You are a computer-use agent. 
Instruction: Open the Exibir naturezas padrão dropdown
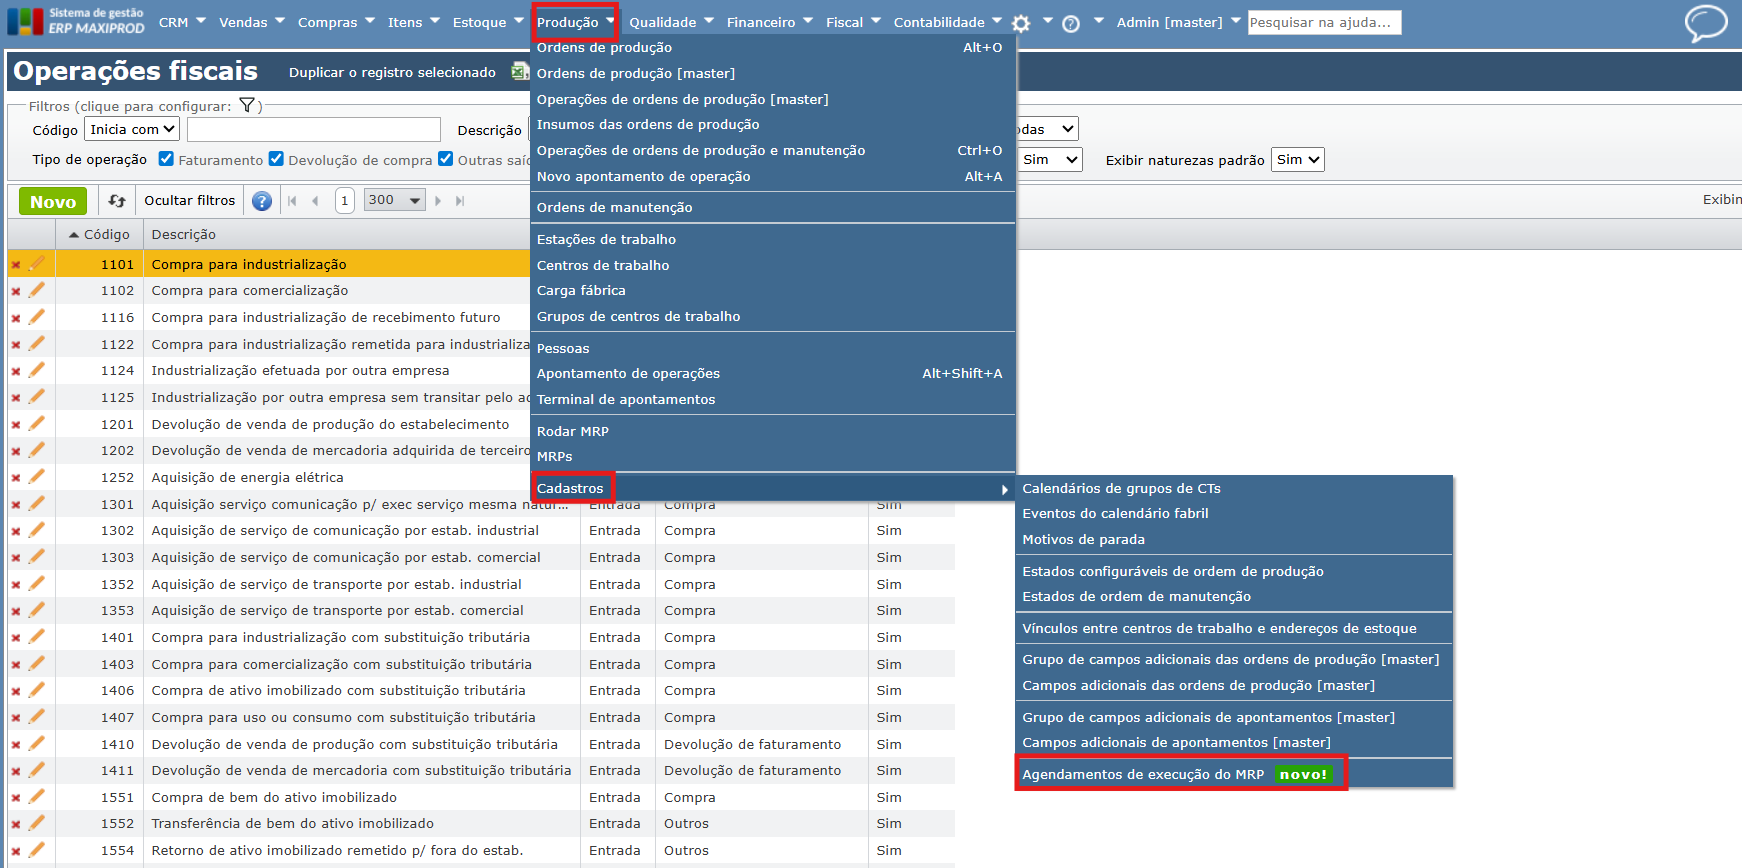(x=1297, y=160)
